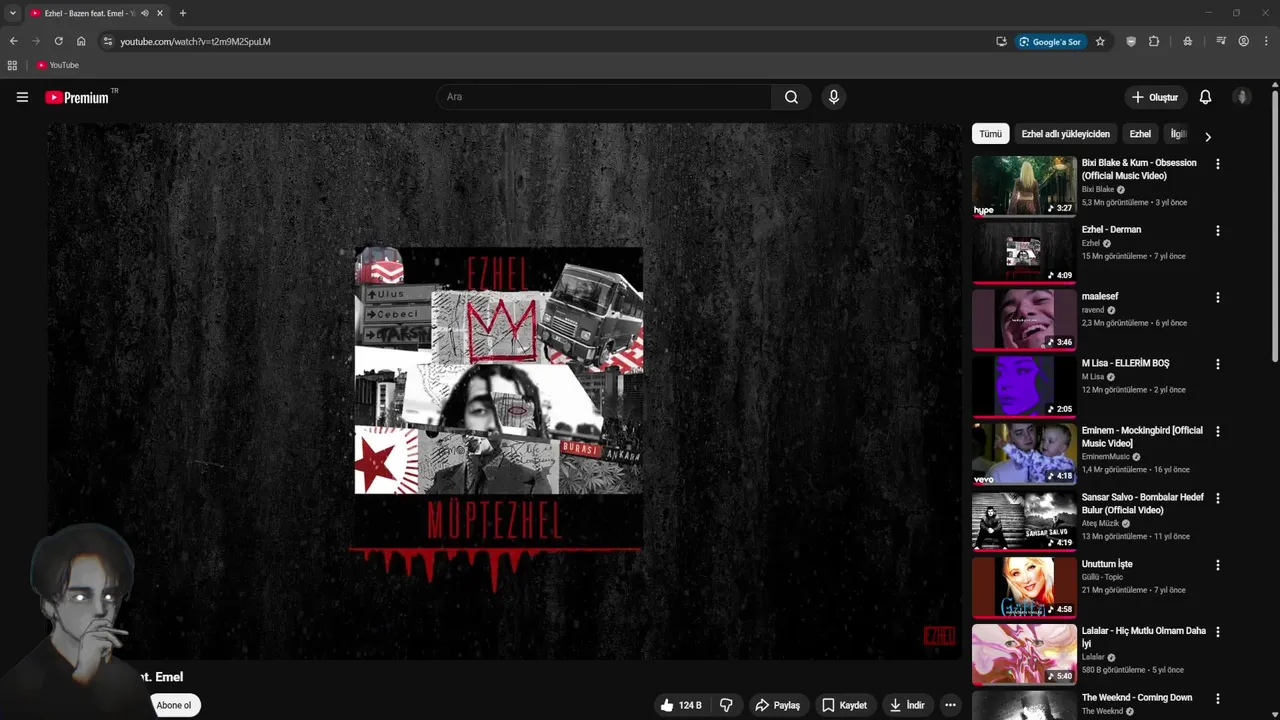Open options menu for Bixi Blake Obsession
Screen dimensions: 1280x720
point(1217,164)
